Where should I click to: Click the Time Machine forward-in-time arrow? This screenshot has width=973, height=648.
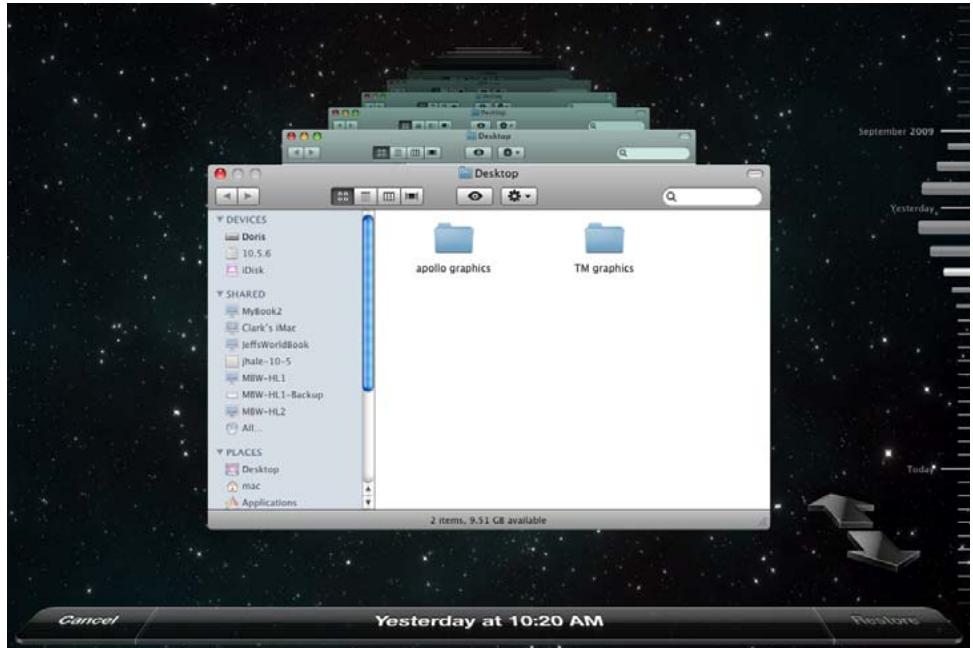click(x=883, y=549)
